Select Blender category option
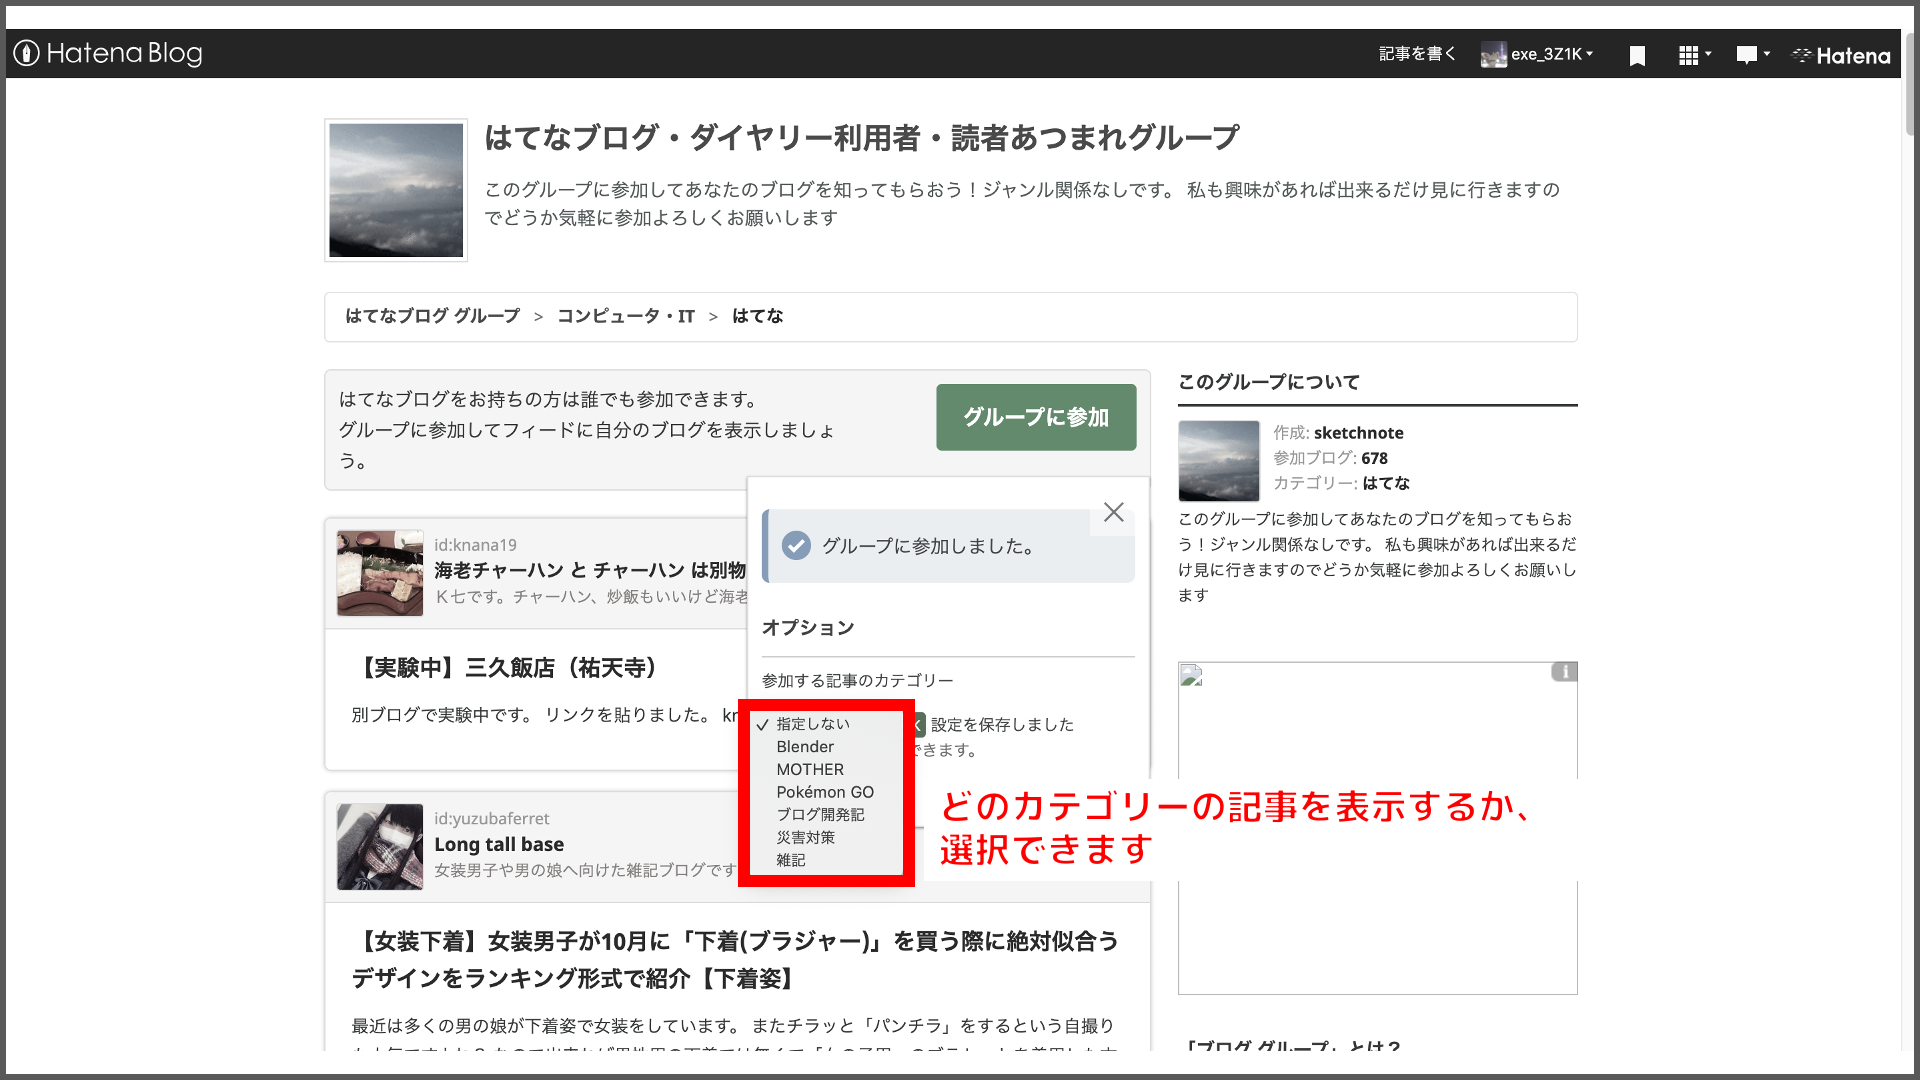Viewport: 1920px width, 1080px height. [x=805, y=747]
